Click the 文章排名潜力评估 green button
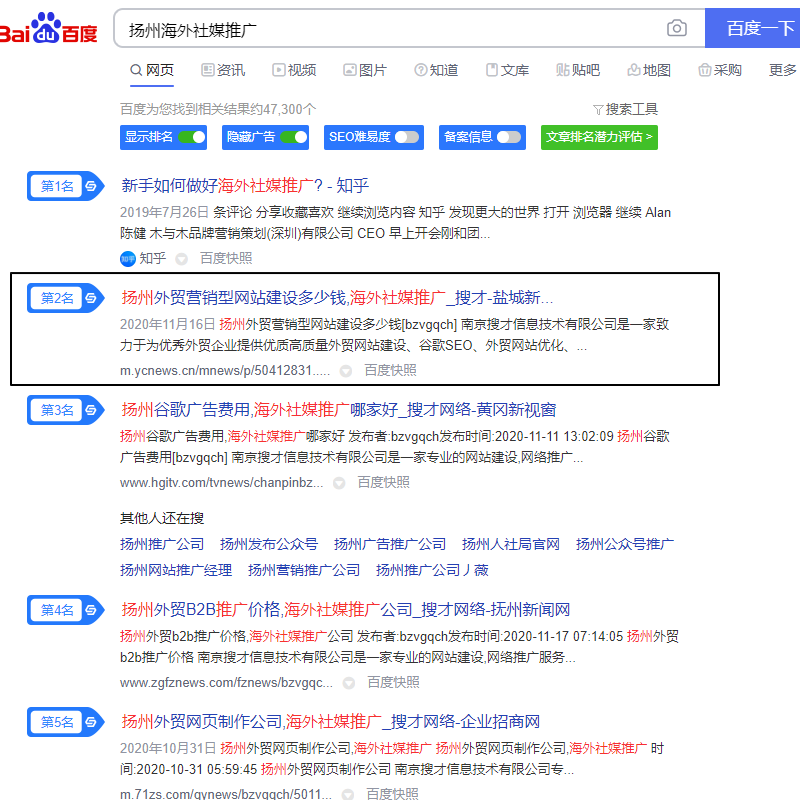 [599, 137]
